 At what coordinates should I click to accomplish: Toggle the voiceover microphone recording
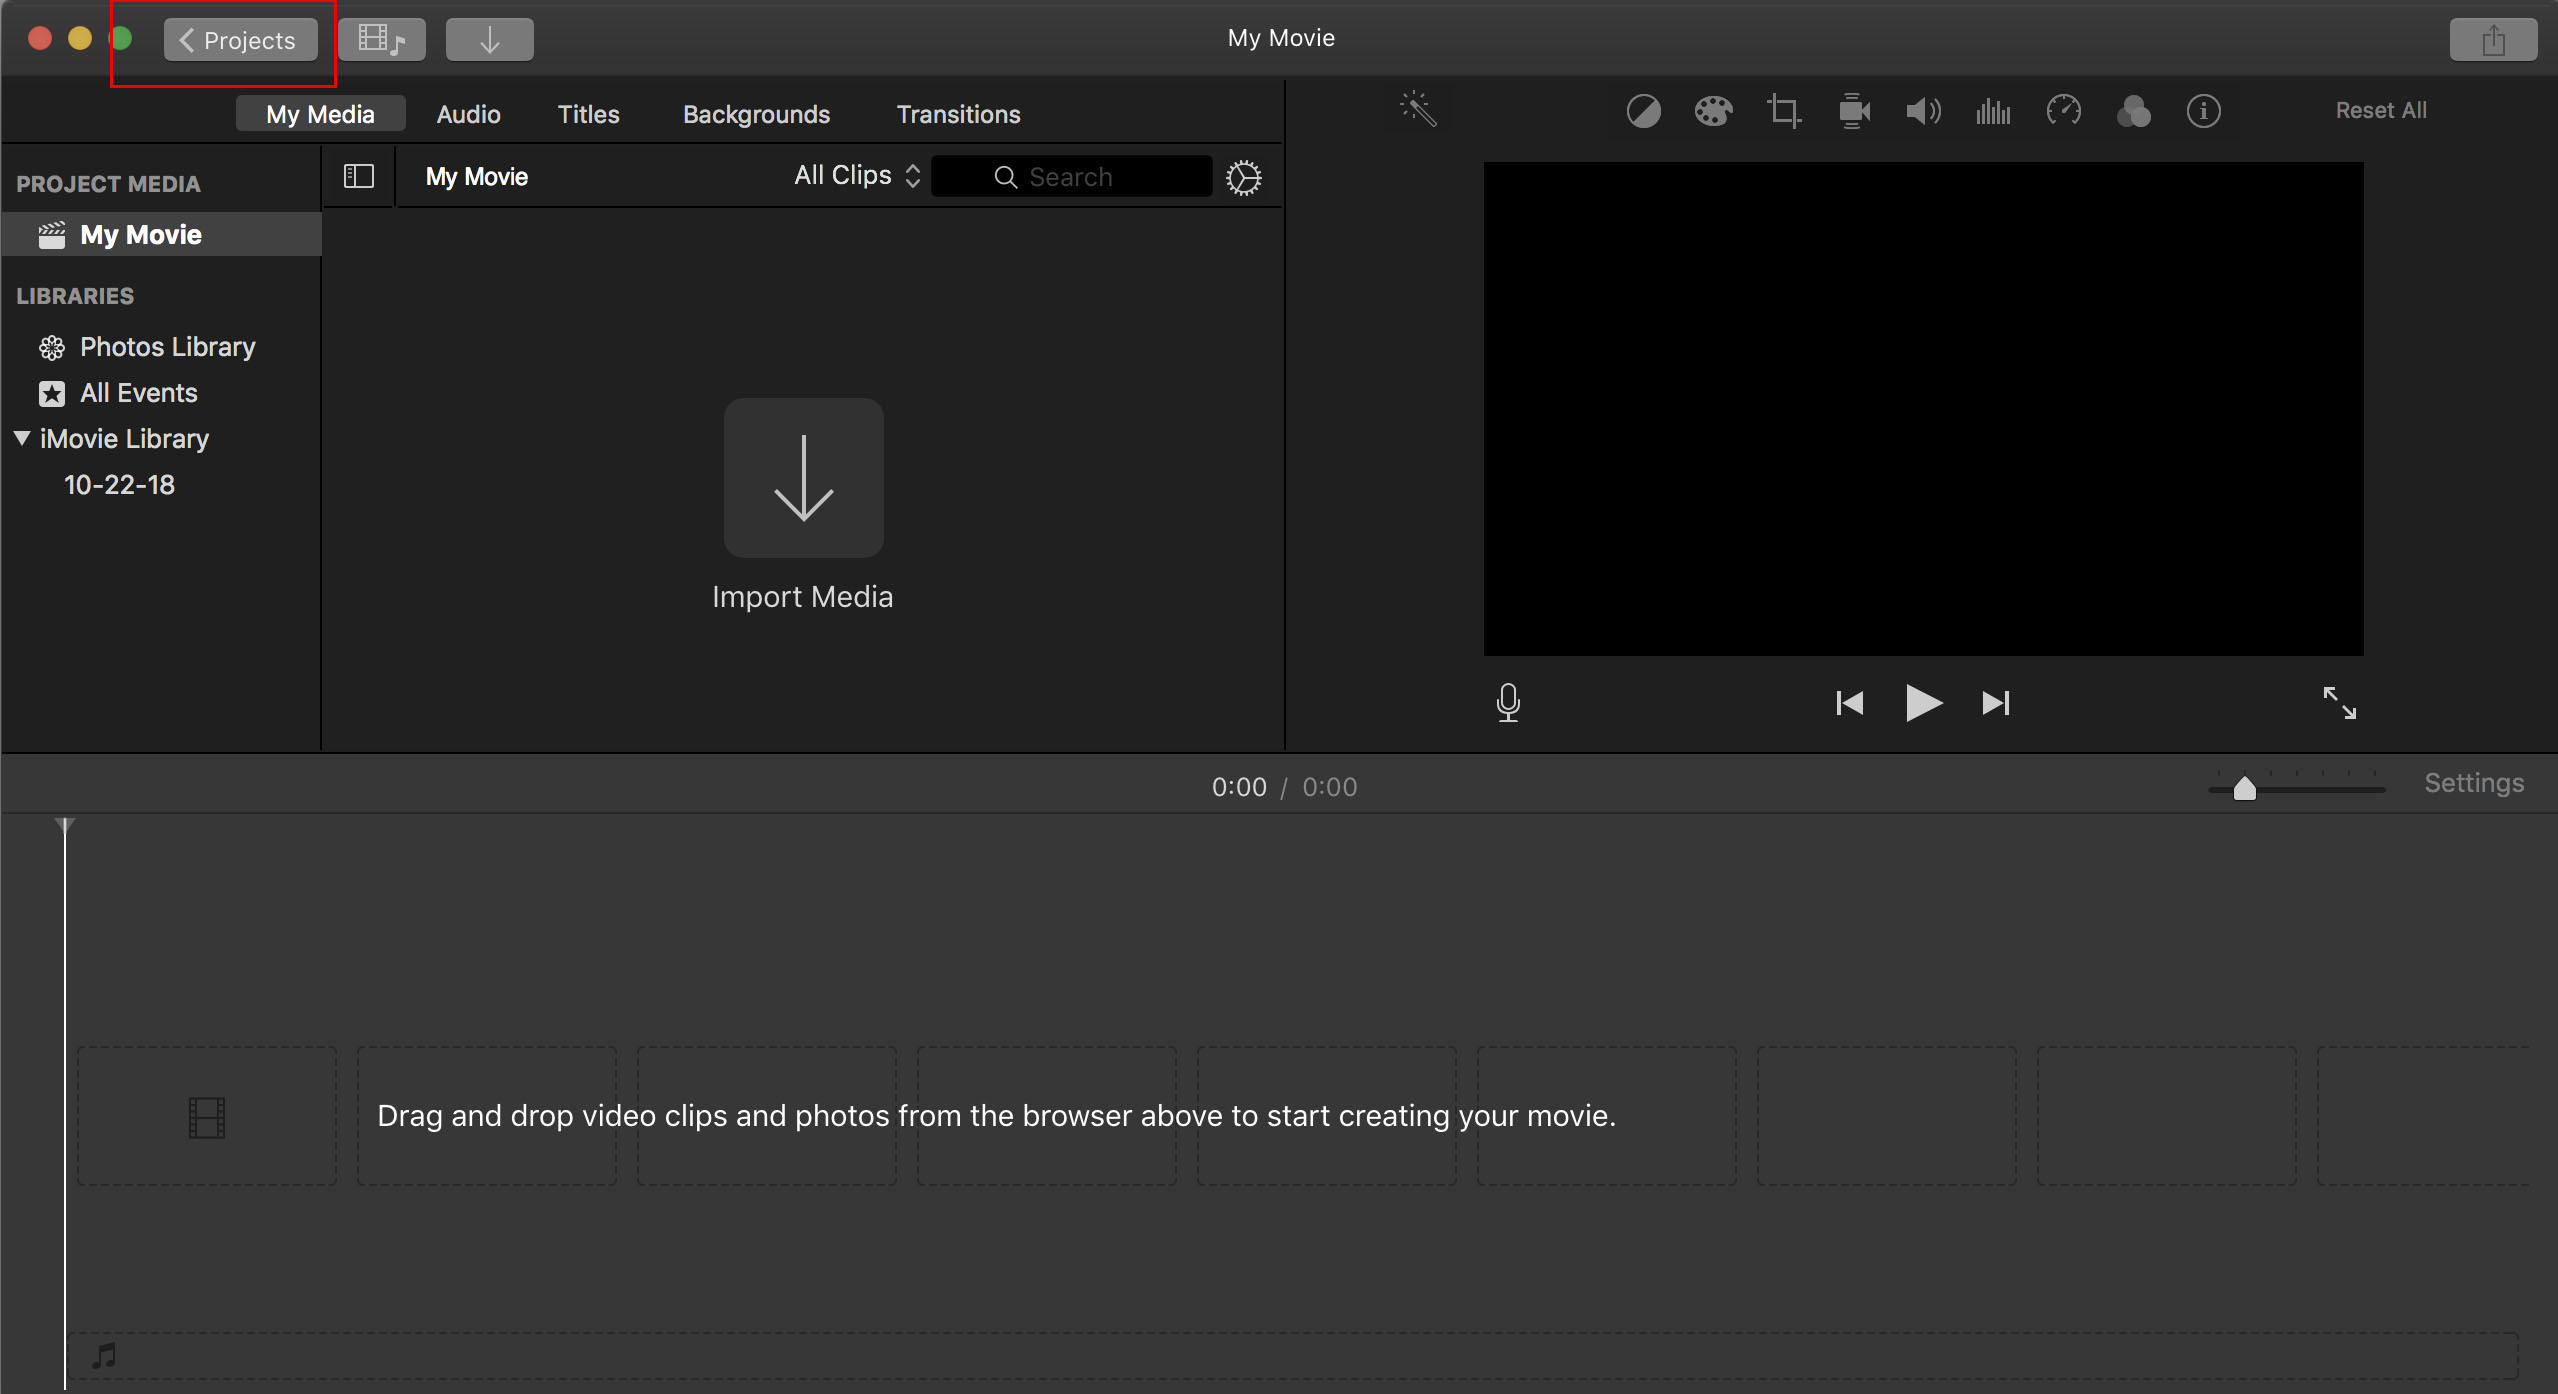pyautogui.click(x=1508, y=702)
